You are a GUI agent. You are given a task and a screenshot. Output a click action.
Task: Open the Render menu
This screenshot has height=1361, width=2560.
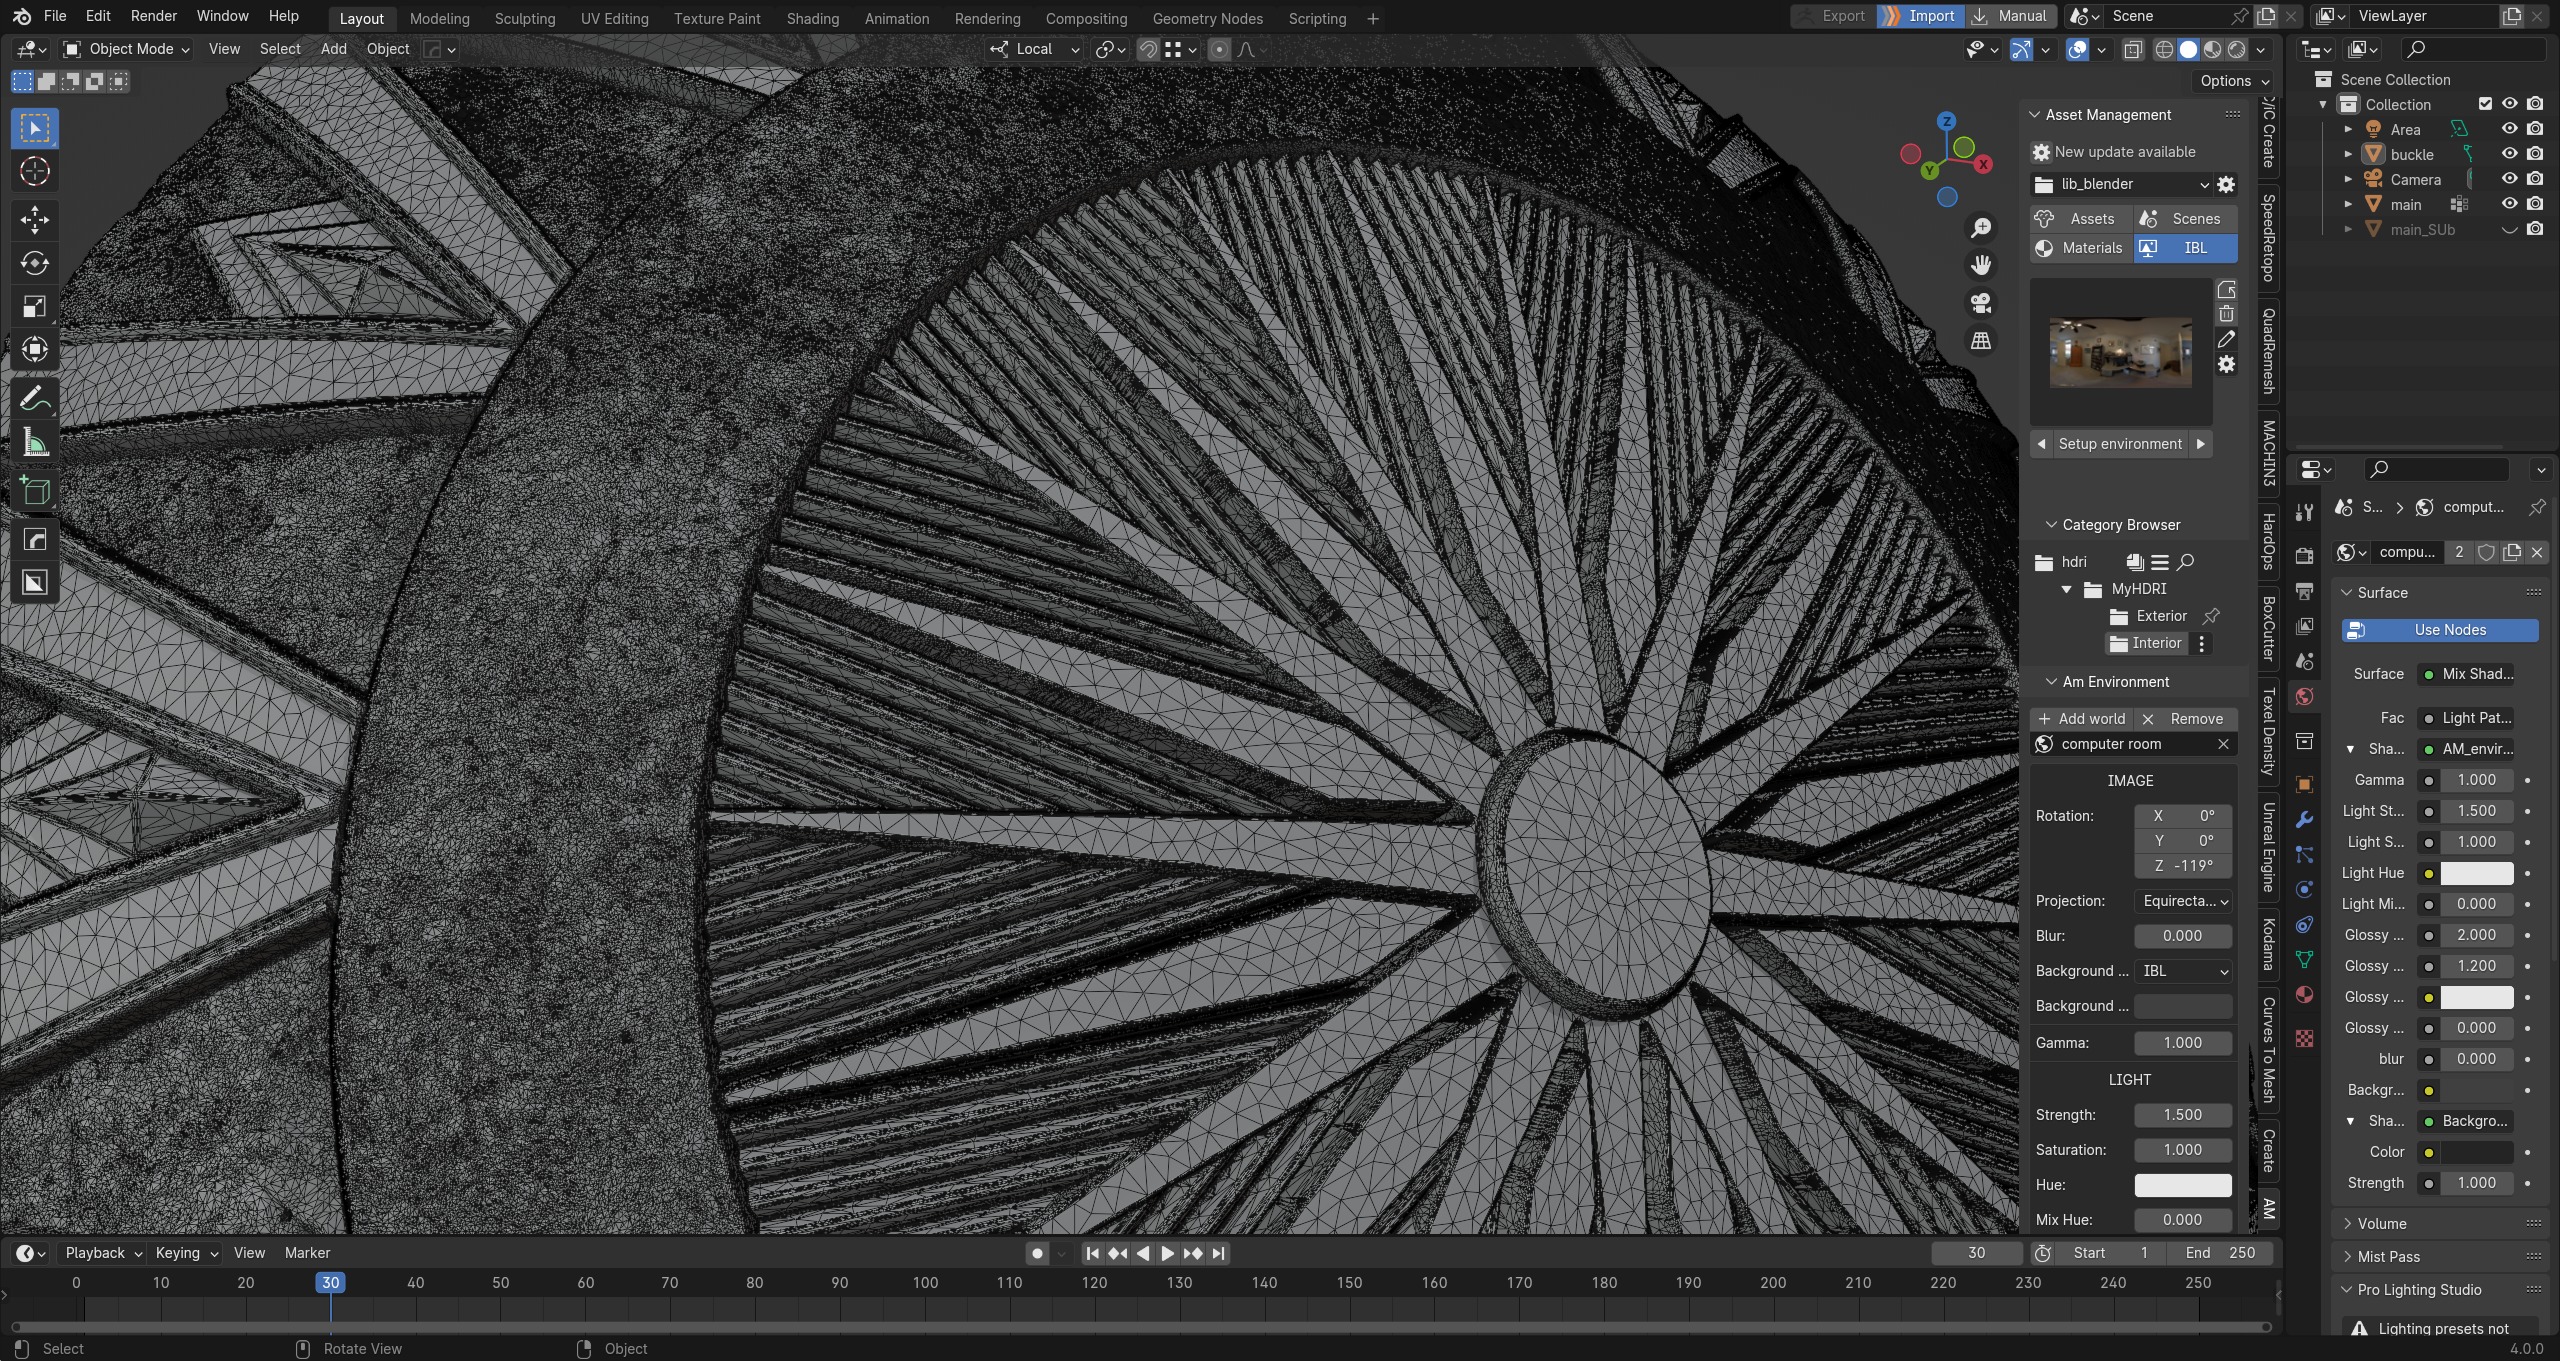click(153, 16)
